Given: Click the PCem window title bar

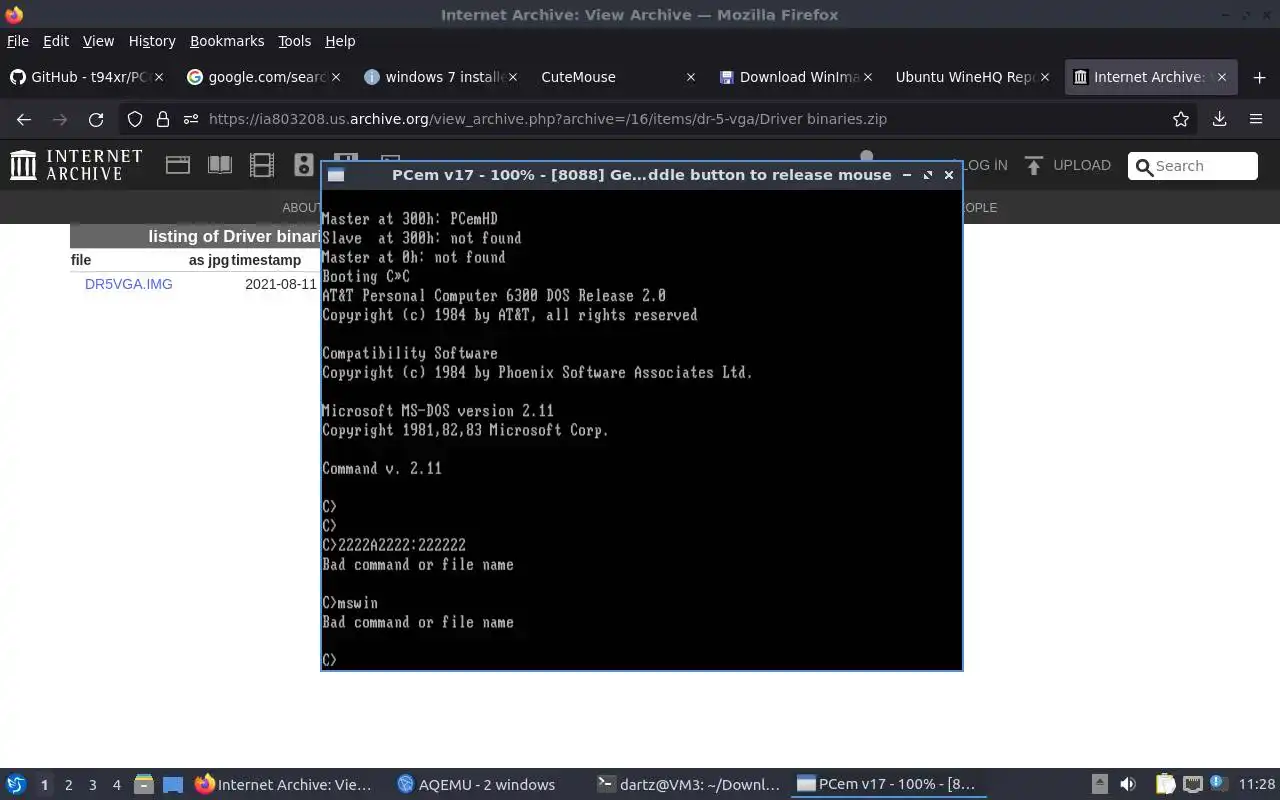Looking at the screenshot, I should pos(641,175).
